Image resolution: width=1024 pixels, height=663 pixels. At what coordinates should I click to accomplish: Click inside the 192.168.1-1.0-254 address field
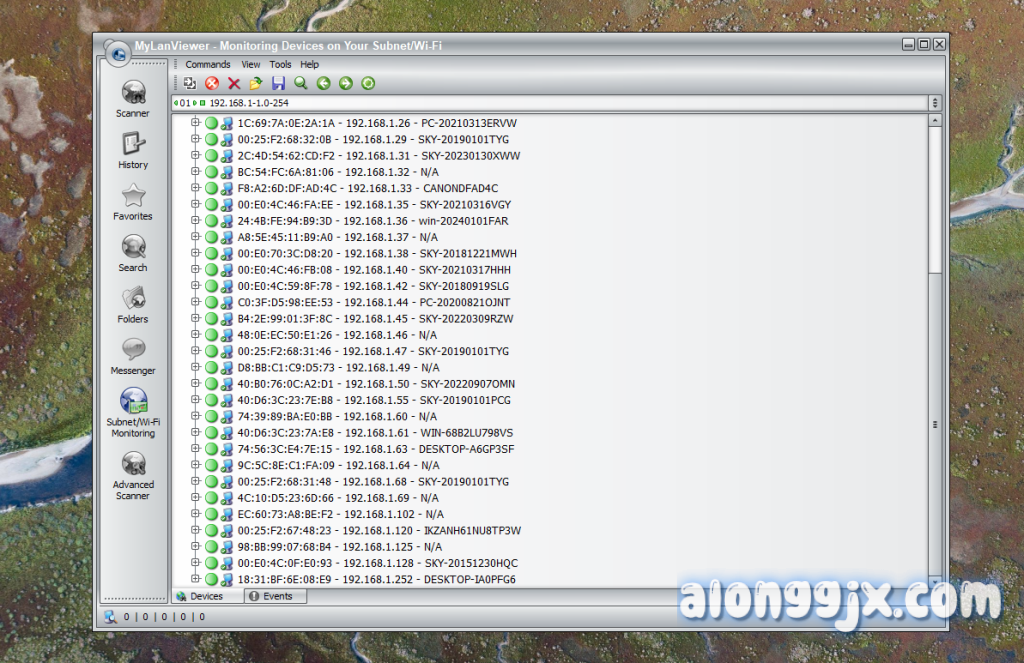[250, 102]
